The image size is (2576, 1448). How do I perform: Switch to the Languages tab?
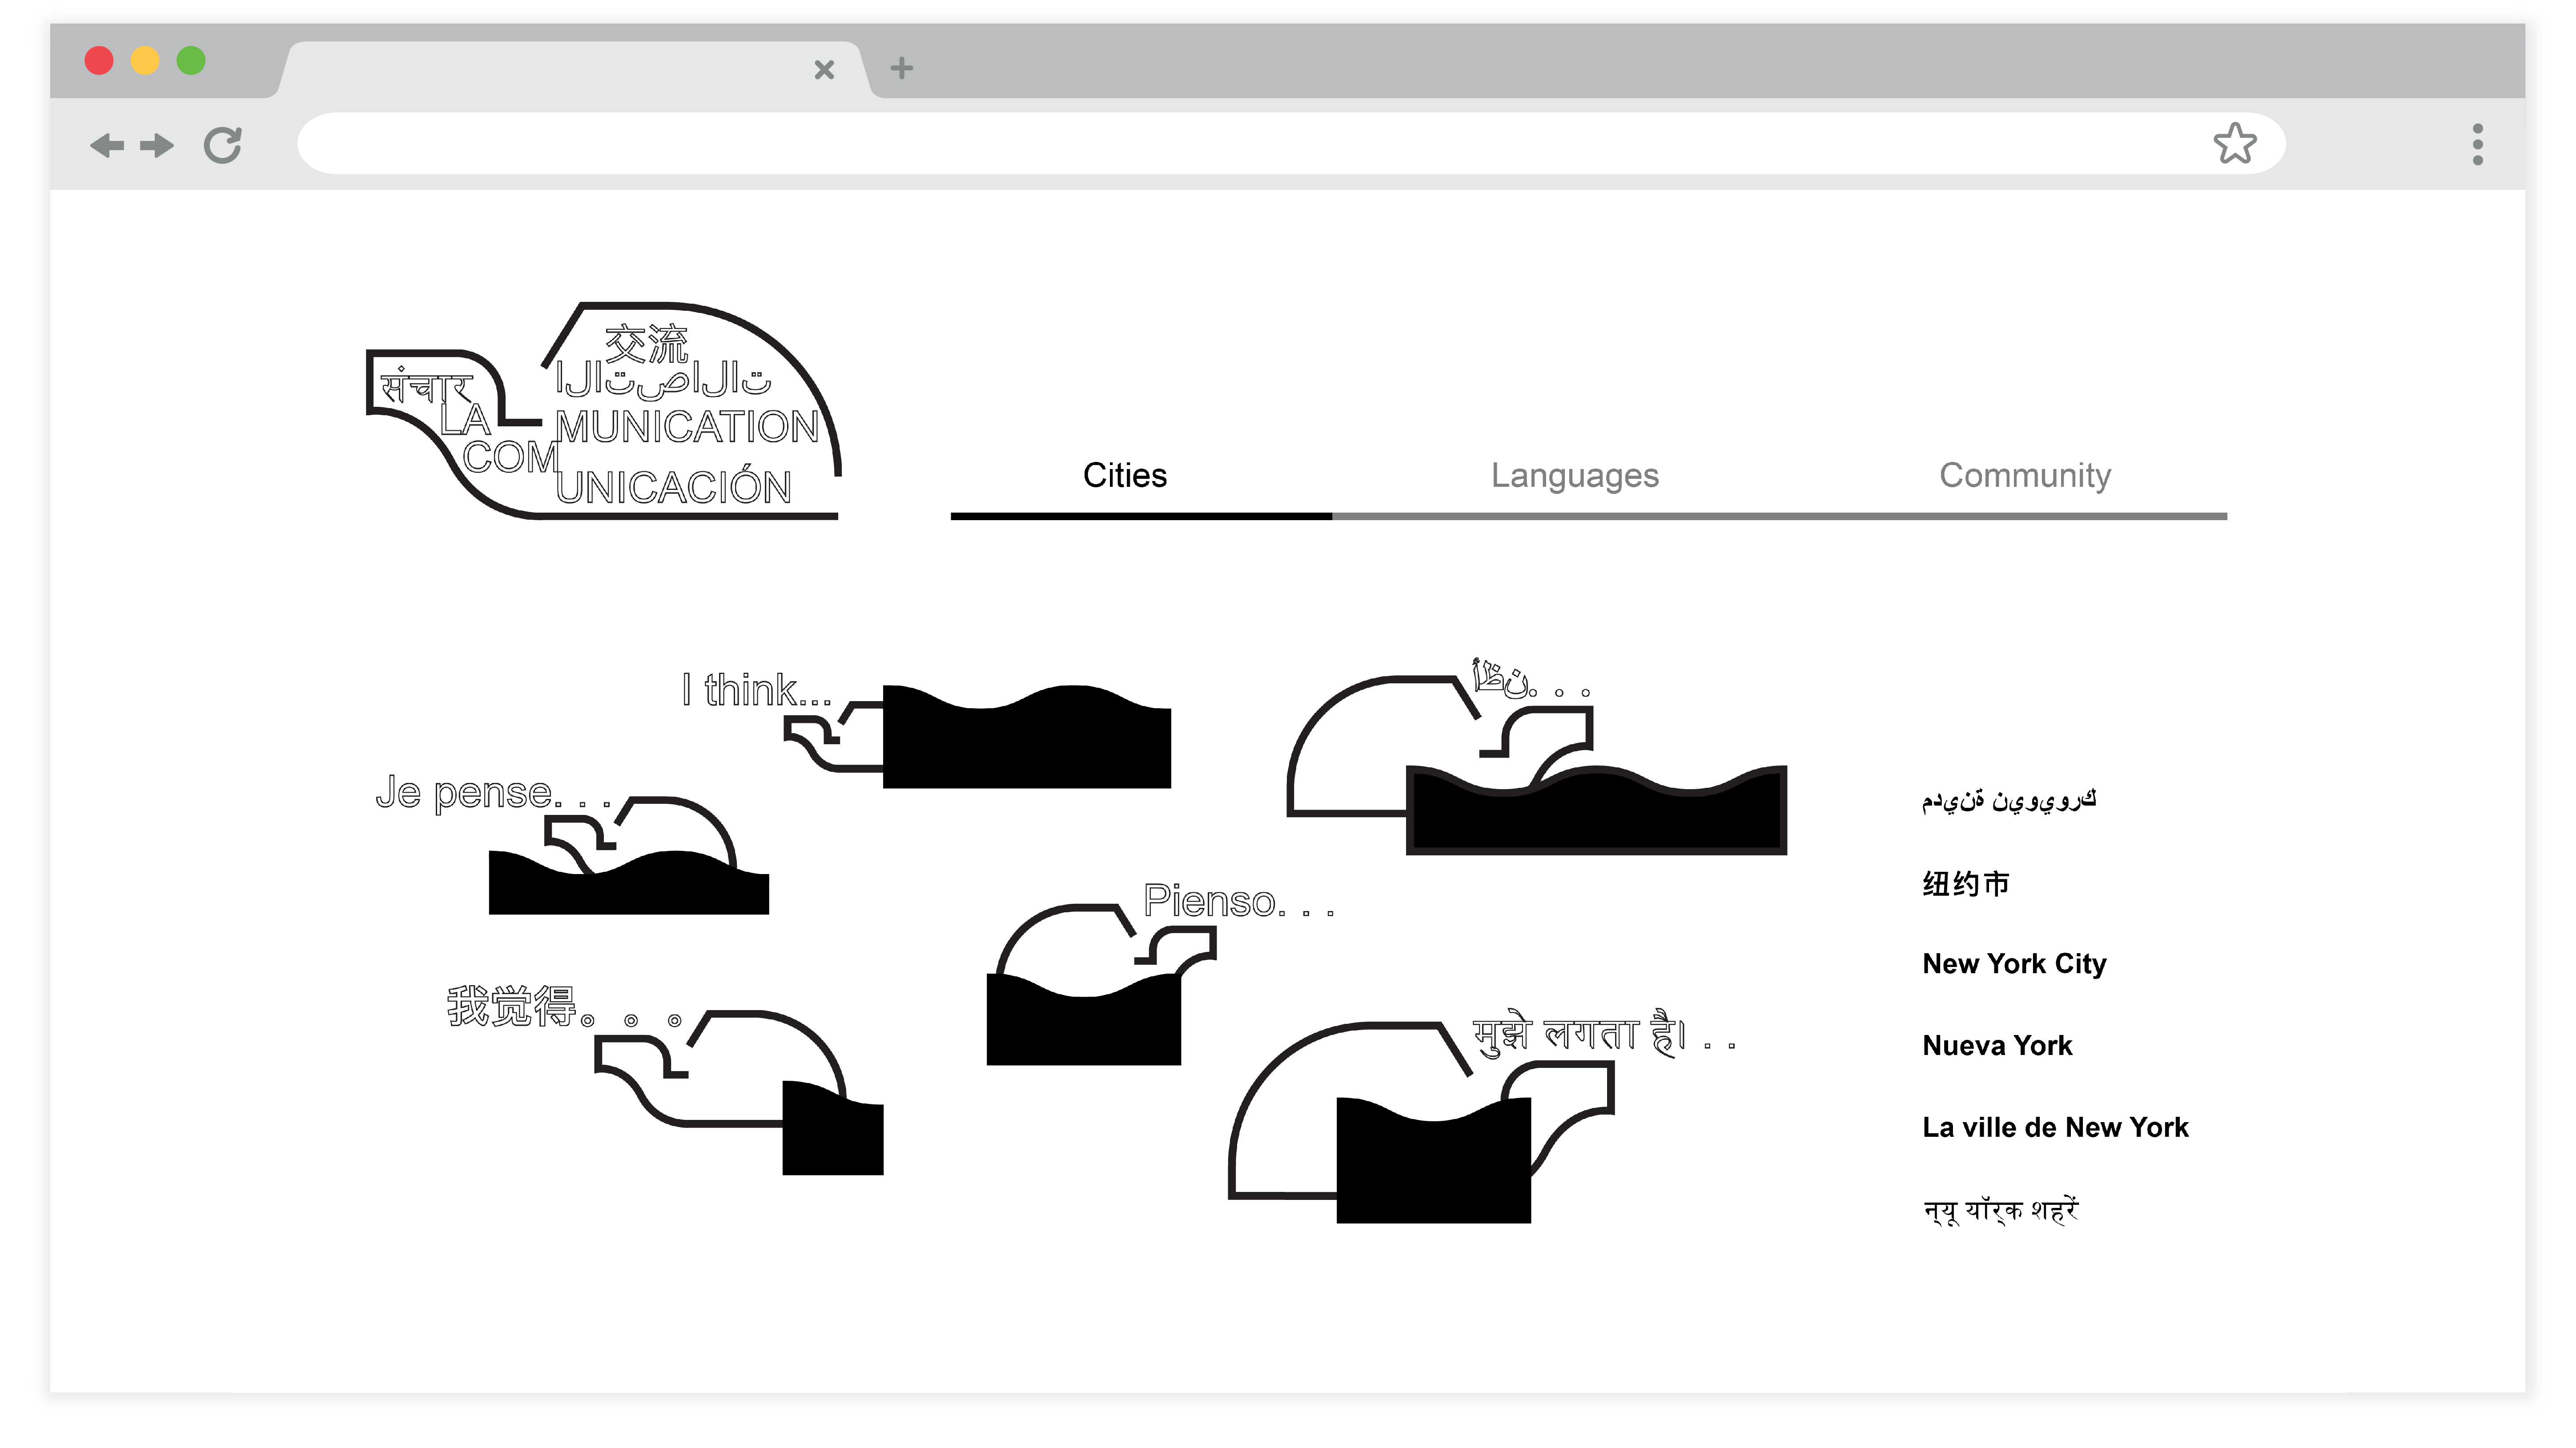coord(1574,476)
